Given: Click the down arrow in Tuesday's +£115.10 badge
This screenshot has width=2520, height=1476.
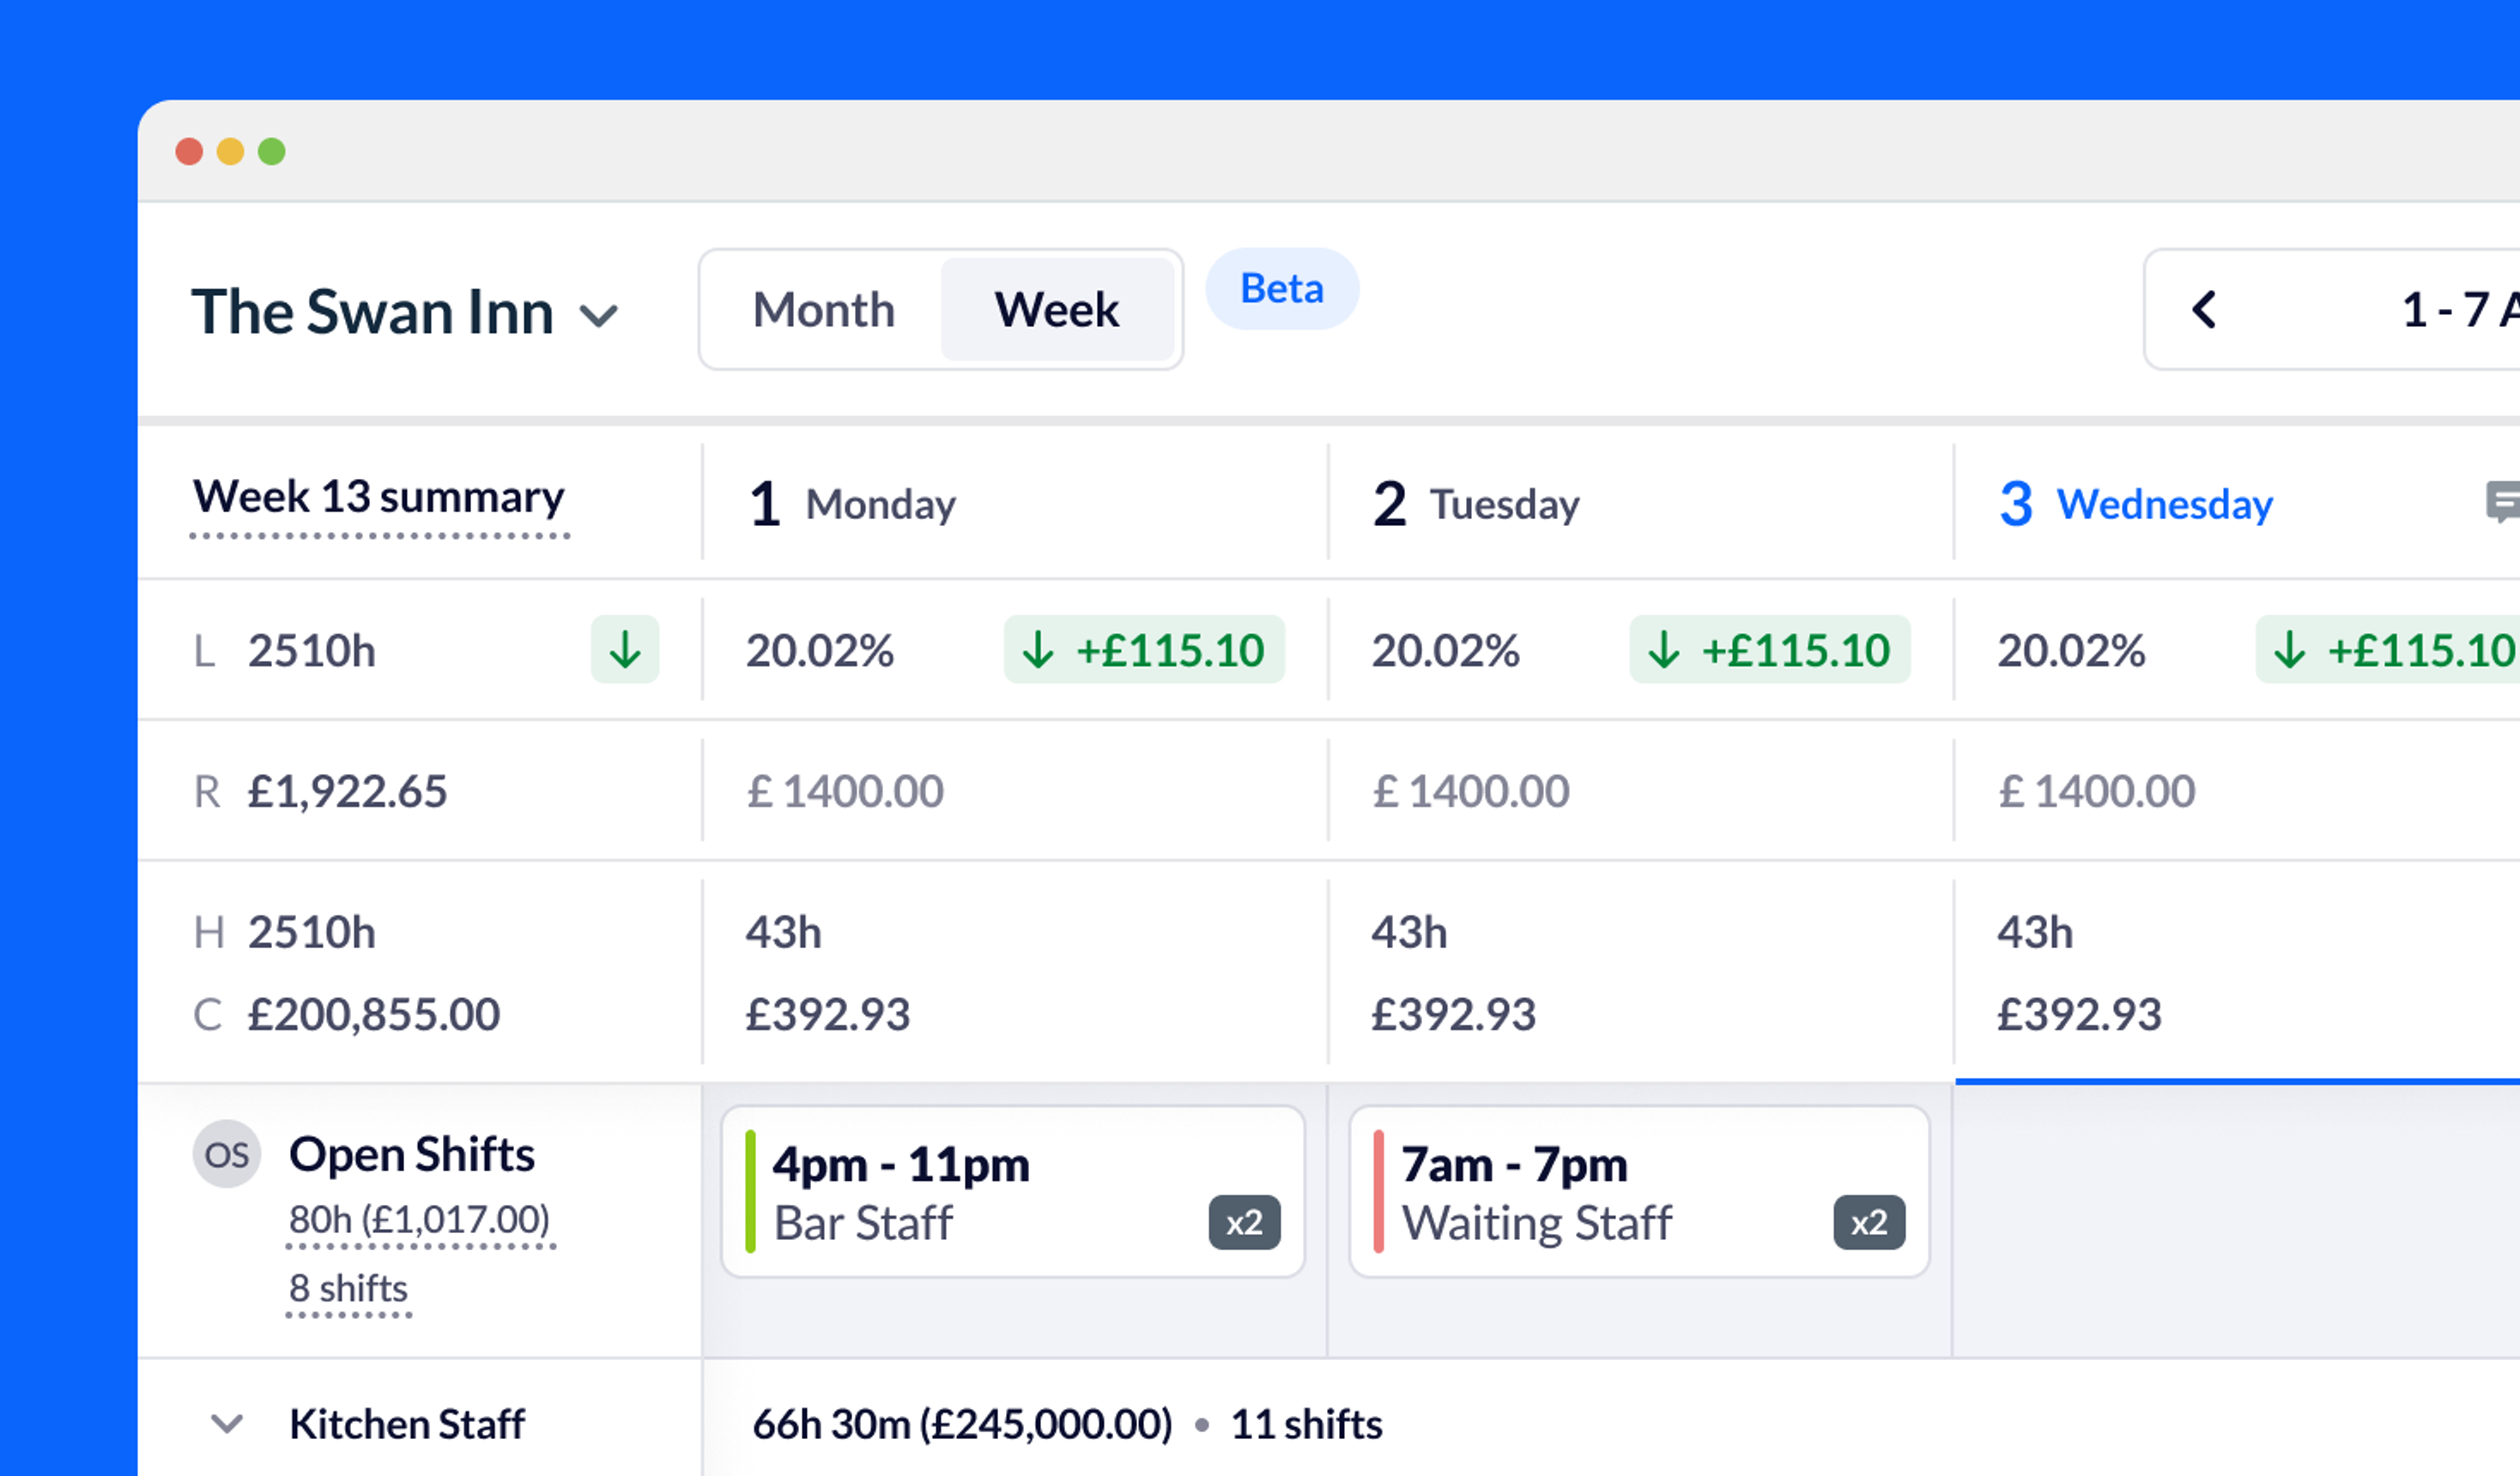Looking at the screenshot, I should pyautogui.click(x=1664, y=650).
